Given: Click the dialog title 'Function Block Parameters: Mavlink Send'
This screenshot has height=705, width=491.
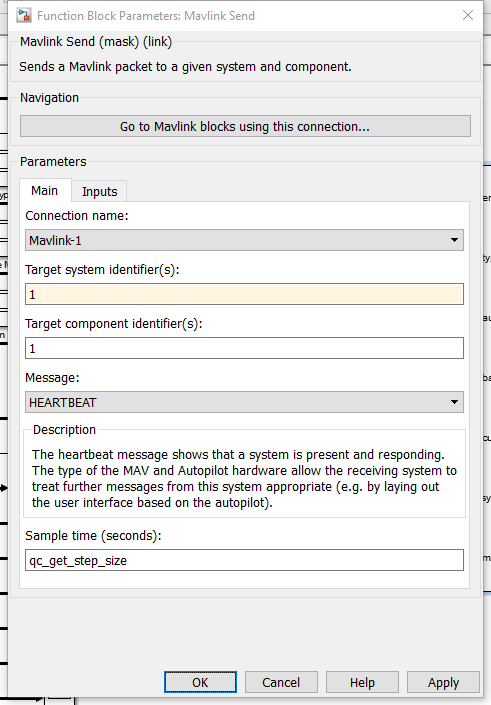Looking at the screenshot, I should click(x=146, y=16).
